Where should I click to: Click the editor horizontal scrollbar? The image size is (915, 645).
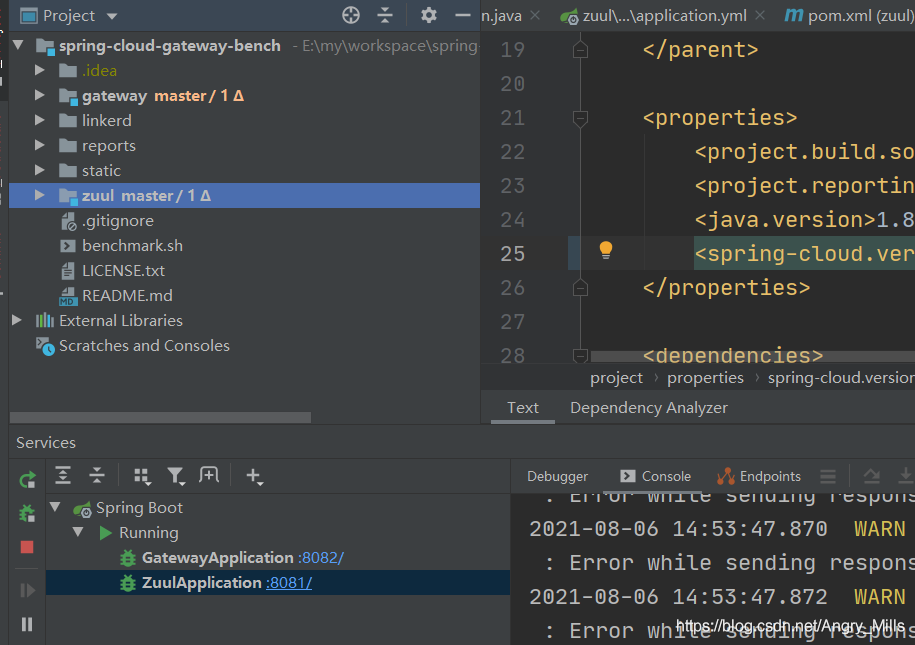click(x=753, y=355)
